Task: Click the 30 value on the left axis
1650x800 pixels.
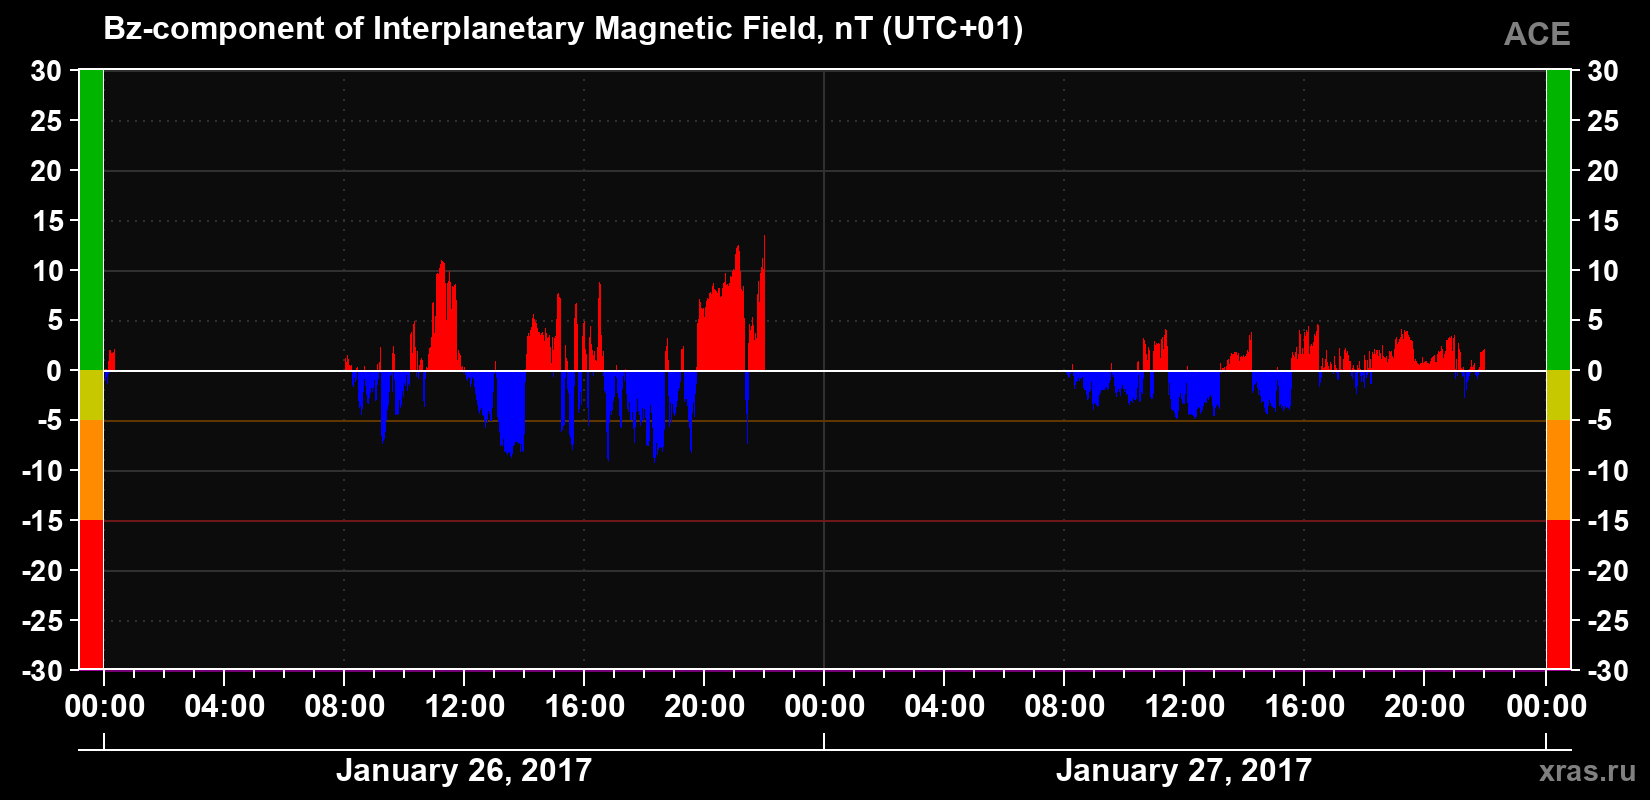Action: point(46,71)
